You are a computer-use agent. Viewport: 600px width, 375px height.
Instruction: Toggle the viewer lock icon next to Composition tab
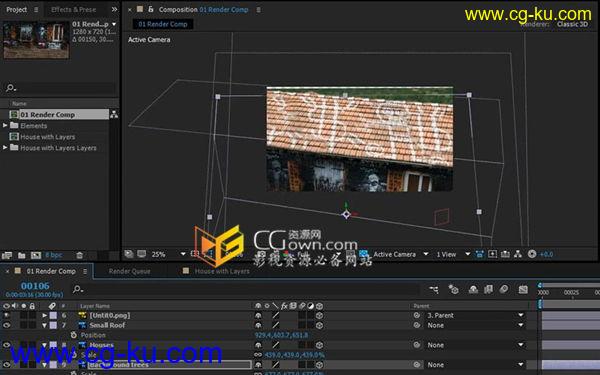tap(151, 9)
